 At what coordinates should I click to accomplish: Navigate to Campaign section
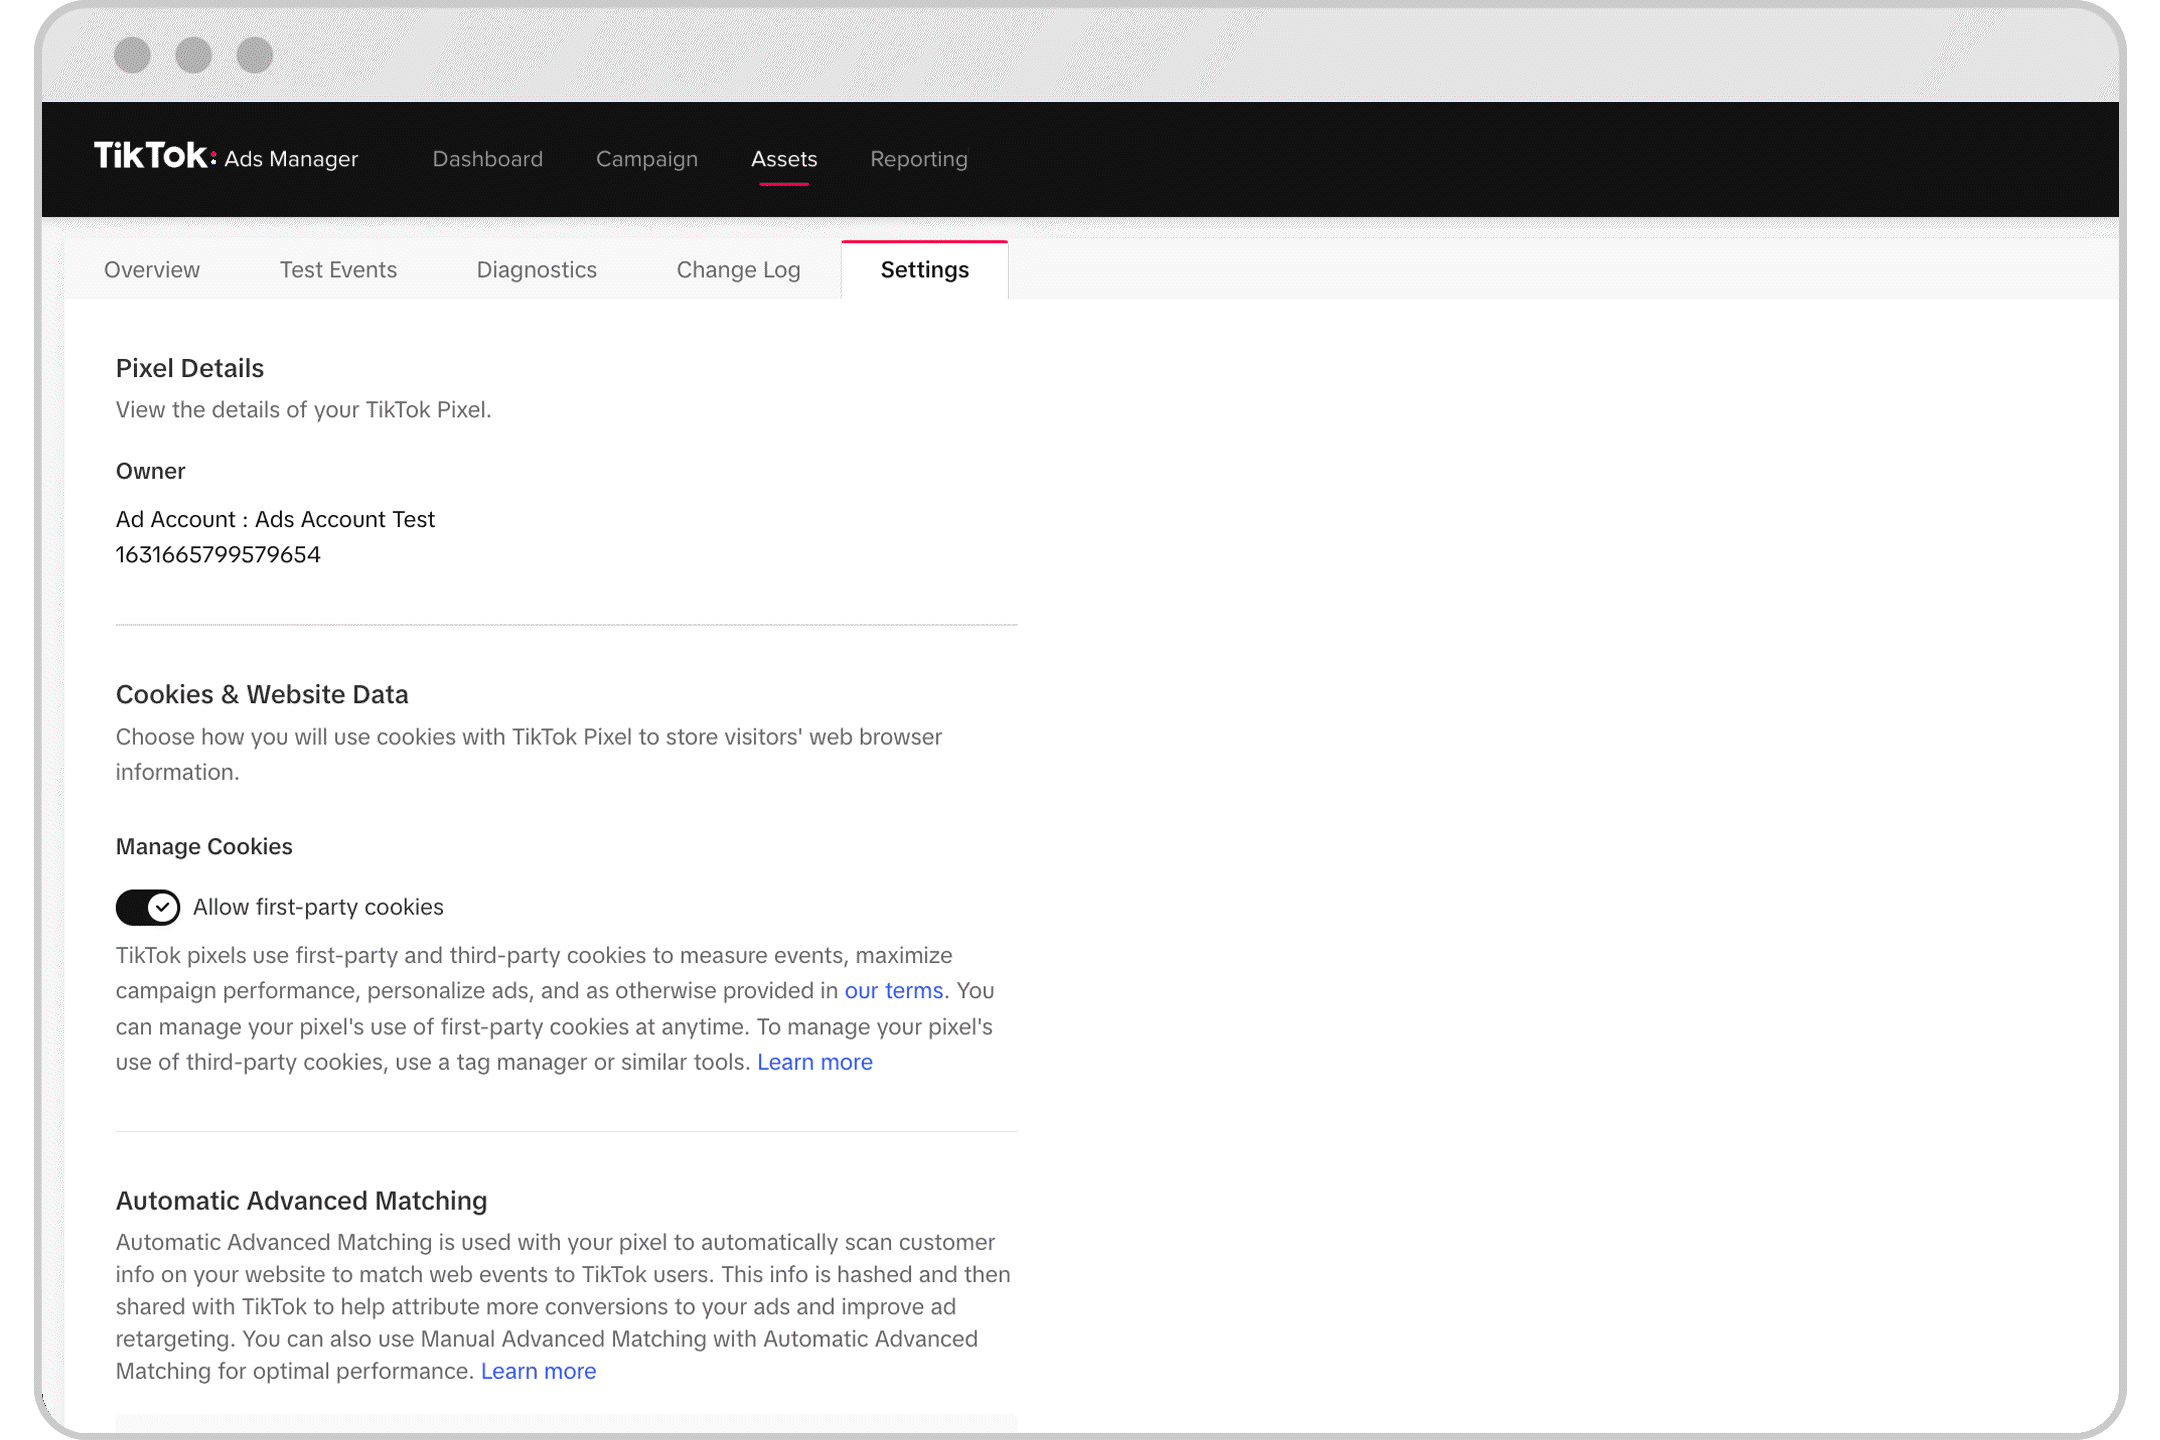coord(644,158)
